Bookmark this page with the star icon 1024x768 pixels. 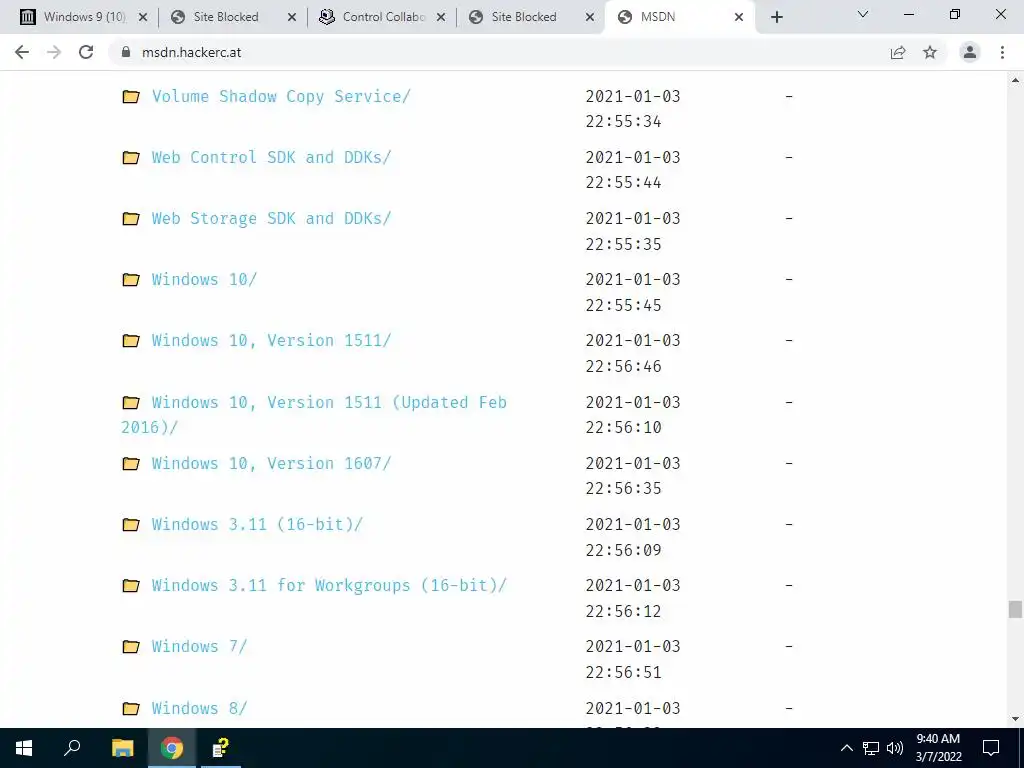[x=930, y=52]
